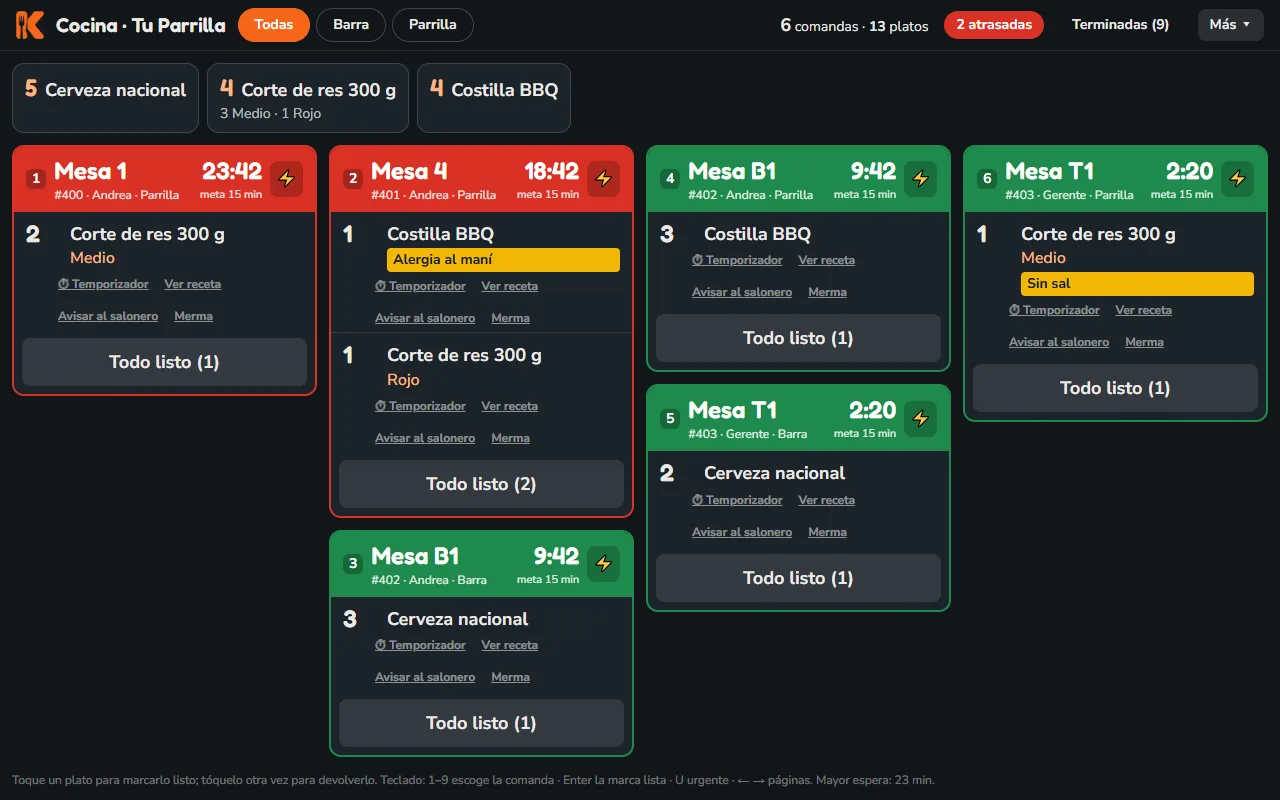This screenshot has height=800, width=1280.
Task: Click Todo listo on Mesa B1 Barra card
Action: 481,723
